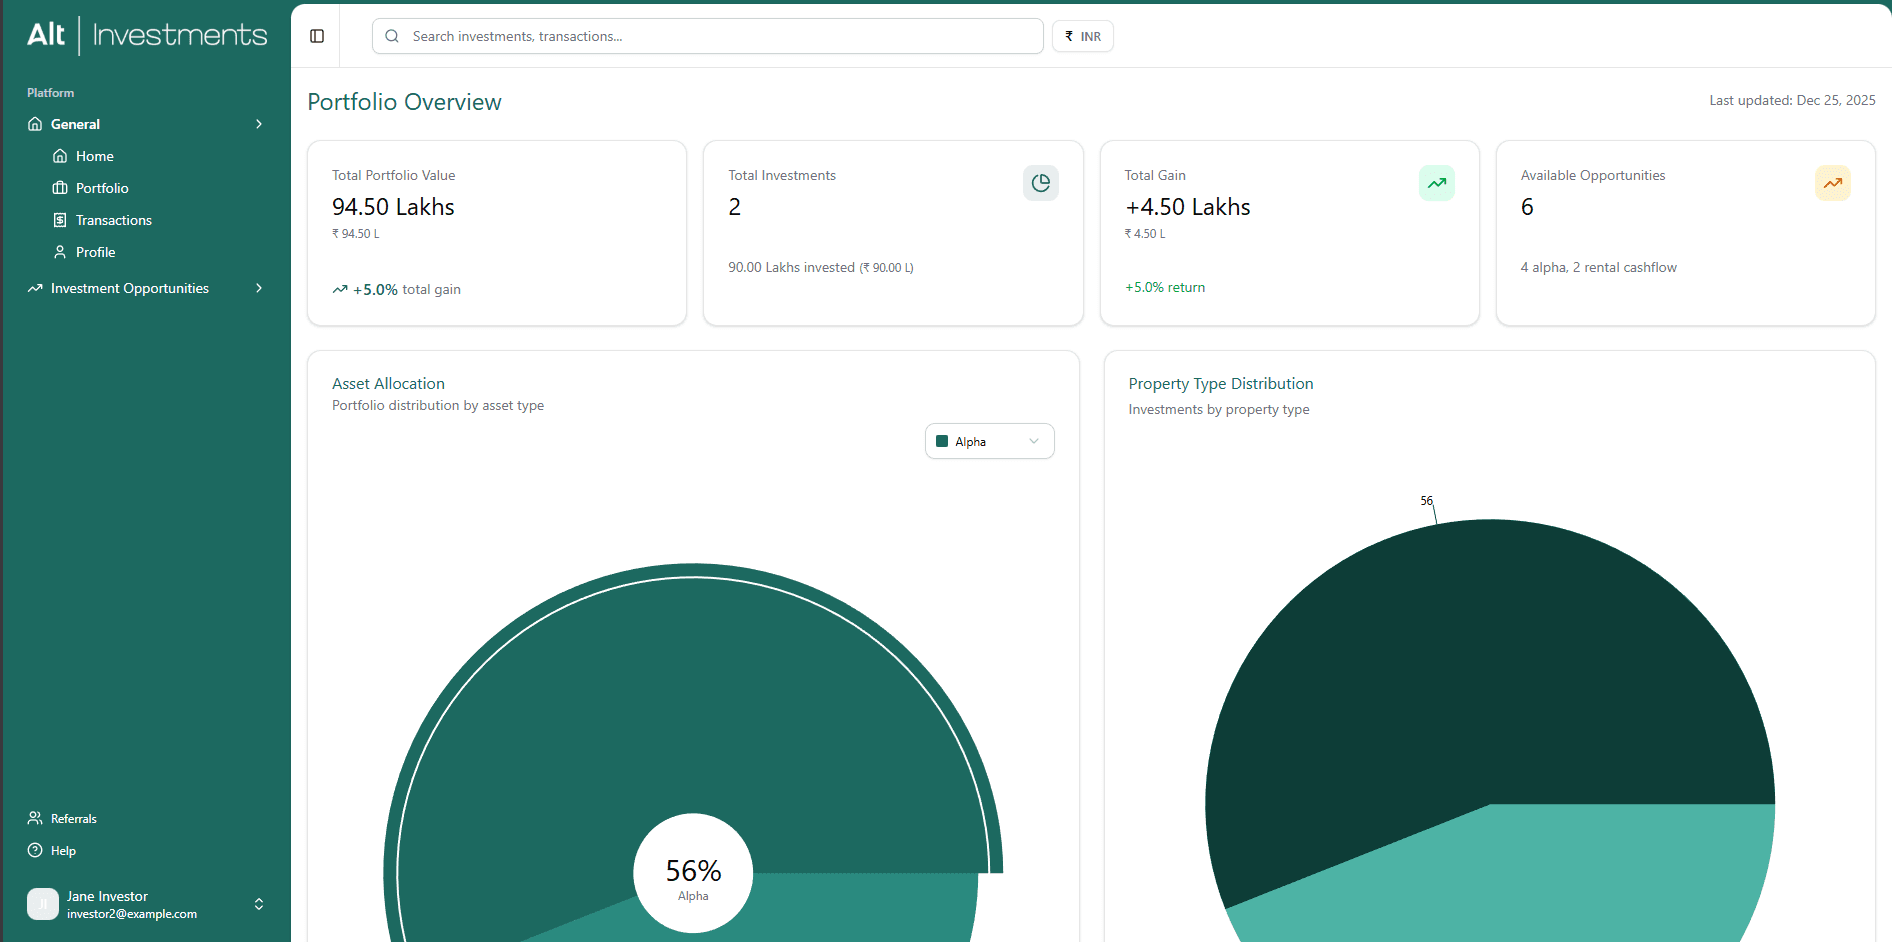Click the Alt Investments logo
1892x942 pixels.
pyautogui.click(x=147, y=35)
